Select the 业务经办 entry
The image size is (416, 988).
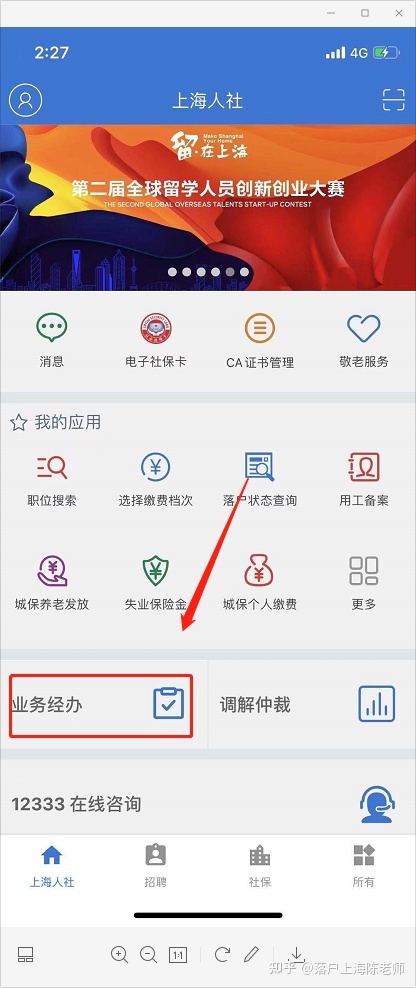[101, 704]
